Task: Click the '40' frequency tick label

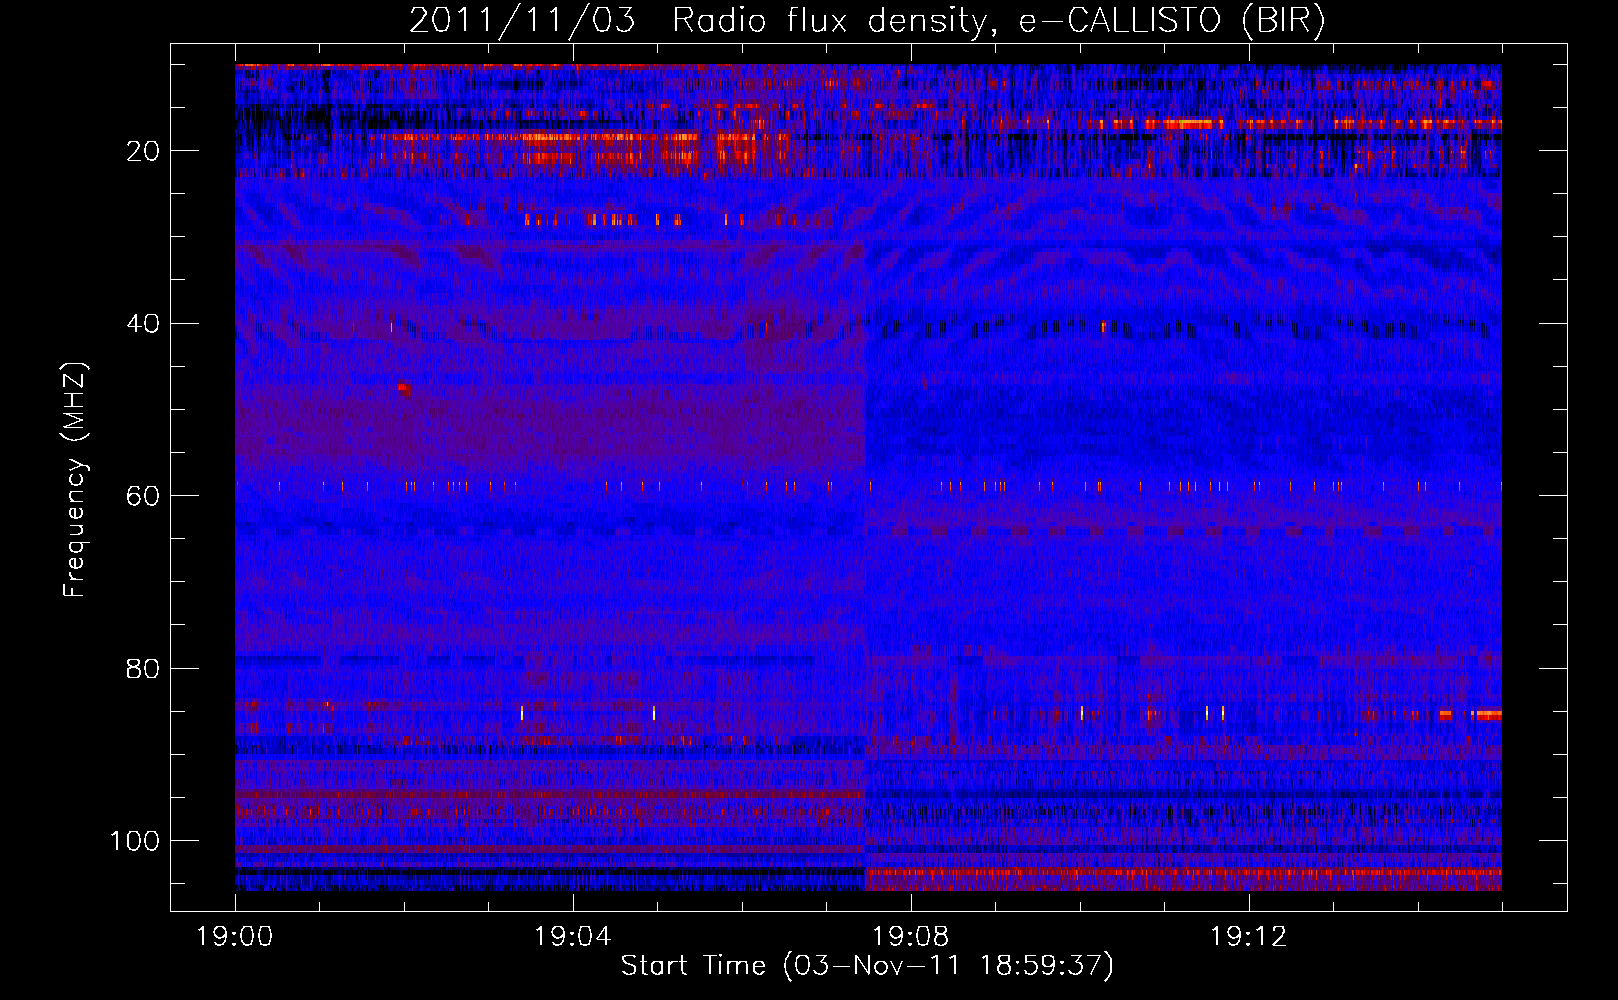Action: tap(144, 324)
